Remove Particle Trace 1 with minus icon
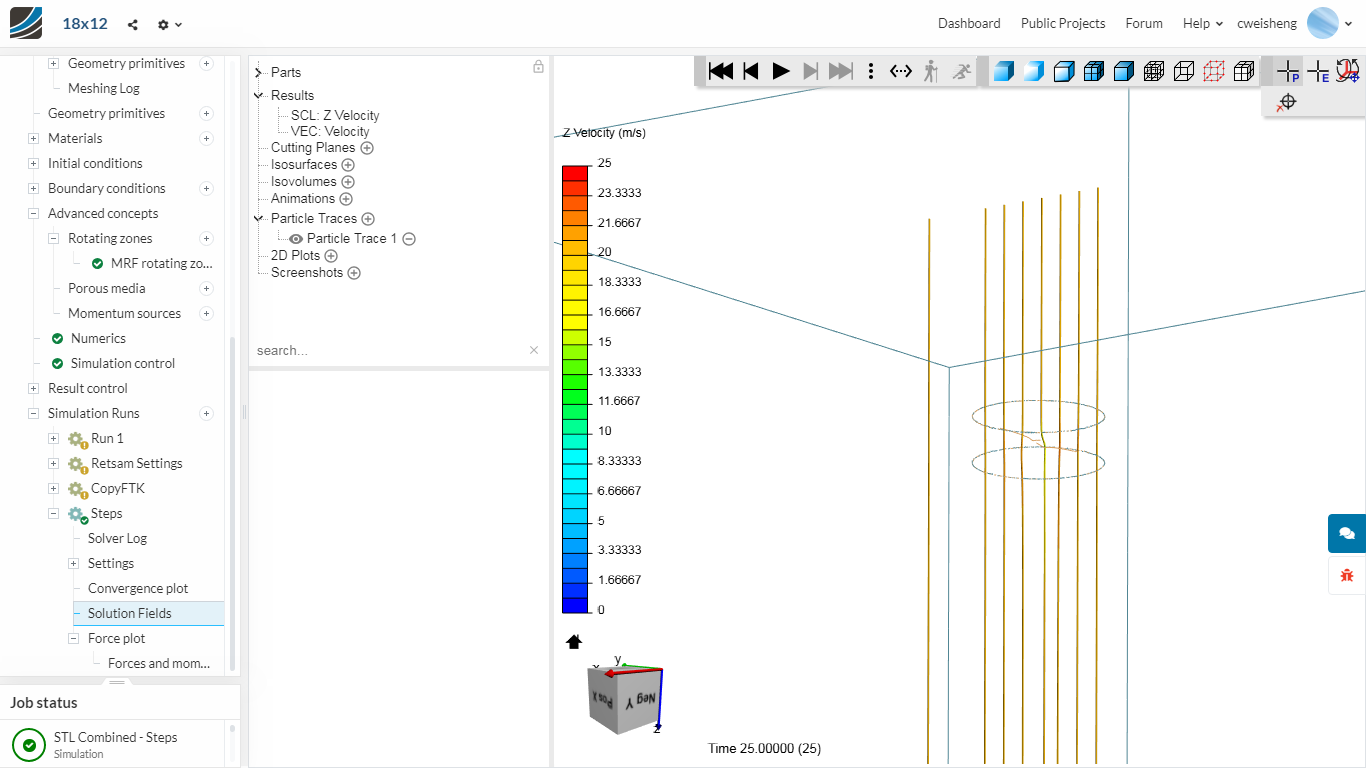Viewport: 1366px width, 768px height. (x=409, y=239)
